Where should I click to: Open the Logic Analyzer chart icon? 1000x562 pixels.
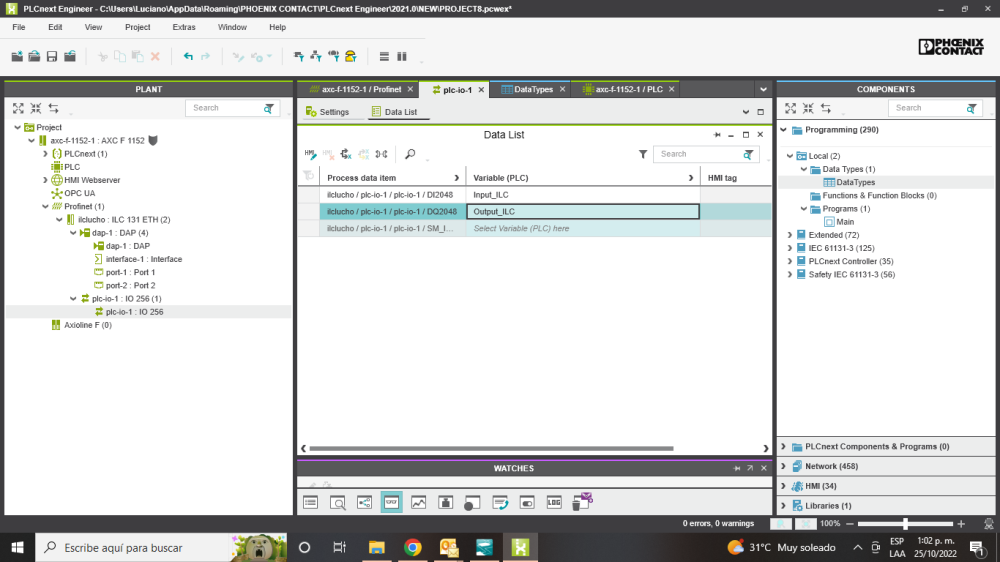click(418, 503)
